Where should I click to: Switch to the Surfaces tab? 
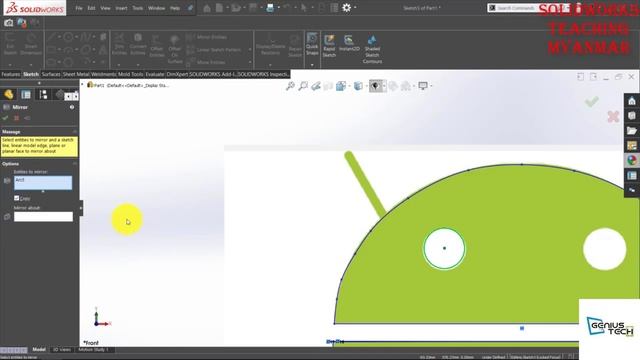click(51, 74)
